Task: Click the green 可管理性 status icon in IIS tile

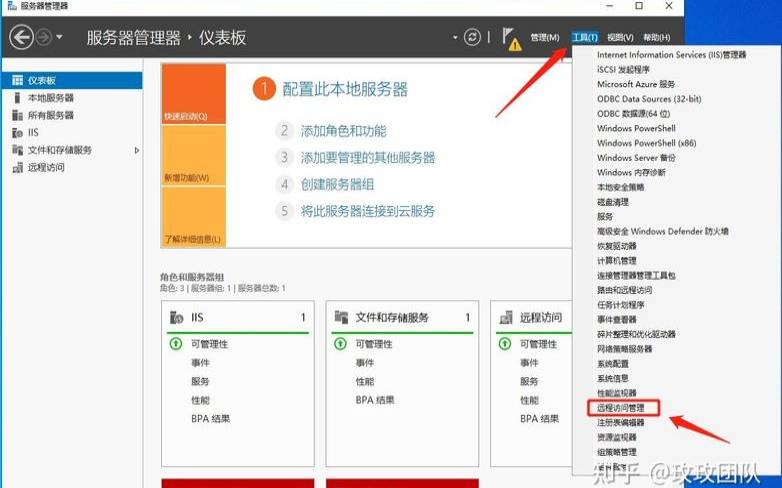Action: [x=176, y=344]
